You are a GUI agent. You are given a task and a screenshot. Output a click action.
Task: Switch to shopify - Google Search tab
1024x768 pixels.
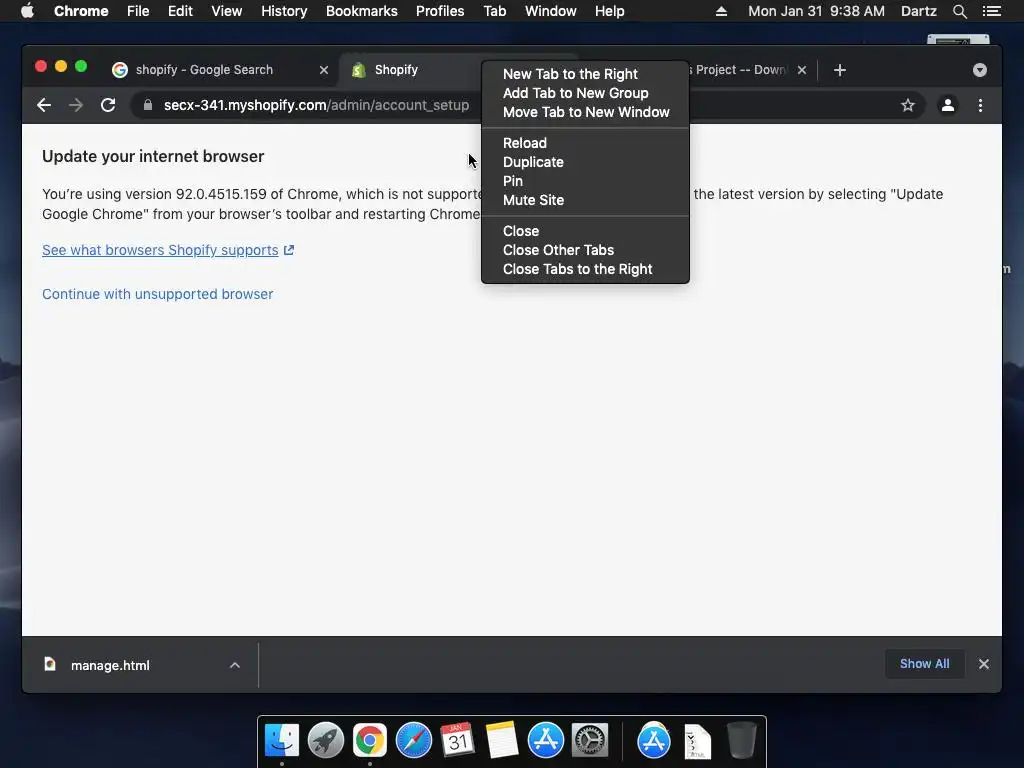pyautogui.click(x=222, y=70)
